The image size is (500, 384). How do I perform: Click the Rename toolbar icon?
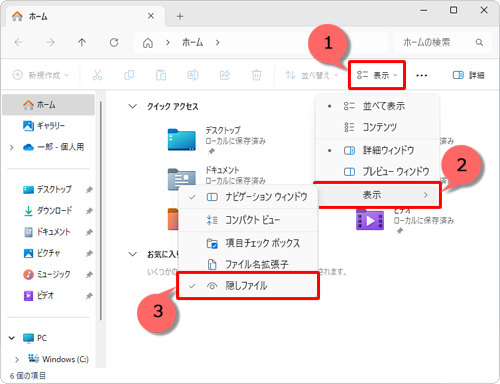tap(193, 75)
